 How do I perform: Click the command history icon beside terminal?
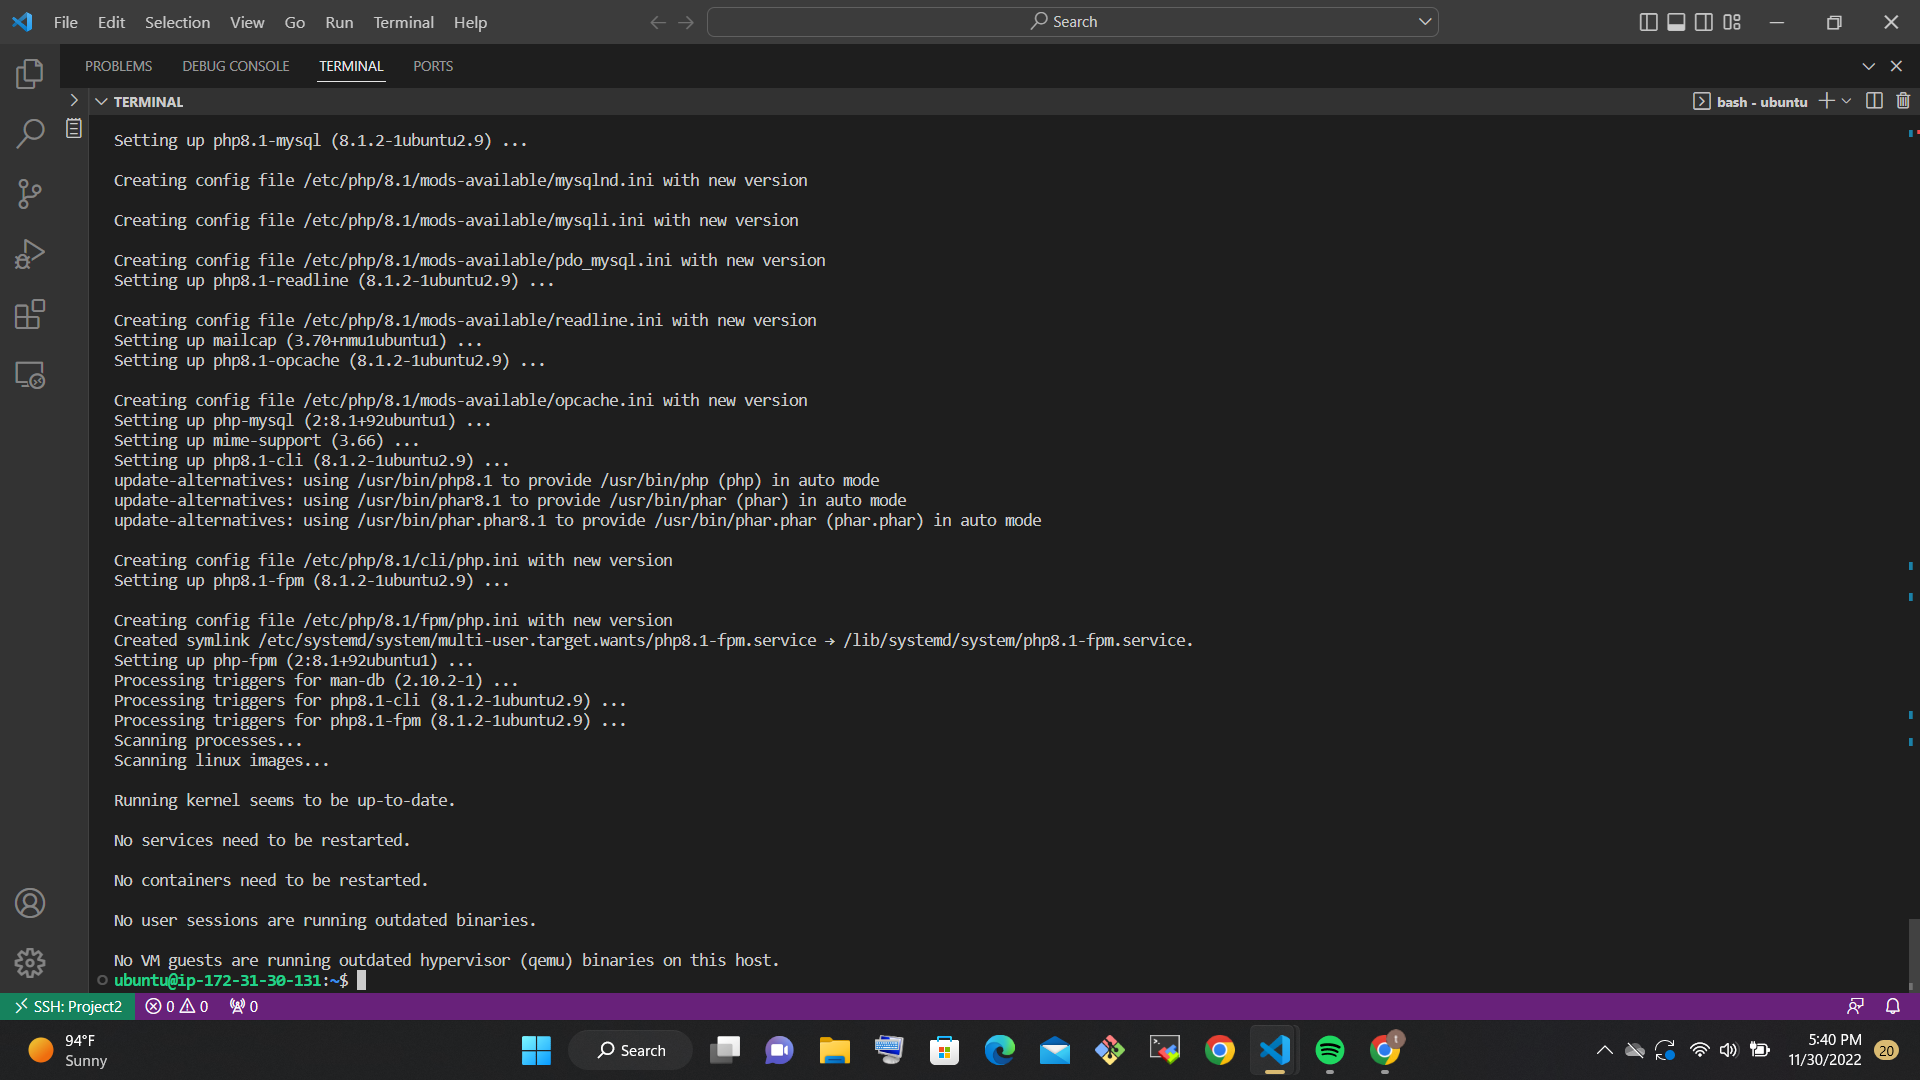pos(74,128)
